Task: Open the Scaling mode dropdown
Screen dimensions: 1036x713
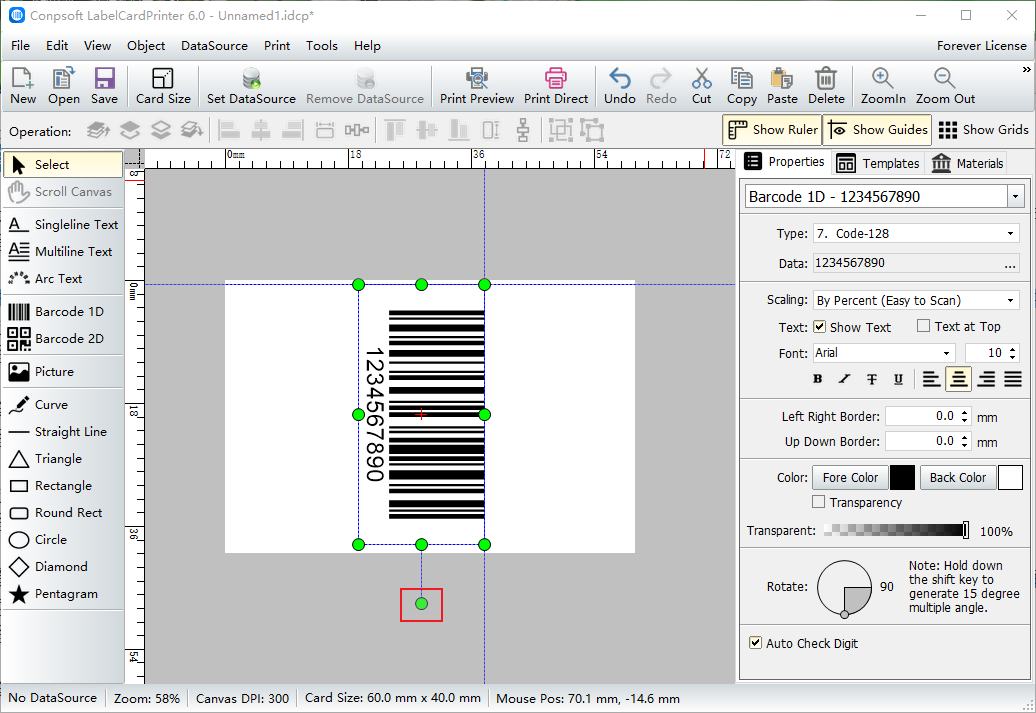Action: click(x=1010, y=300)
